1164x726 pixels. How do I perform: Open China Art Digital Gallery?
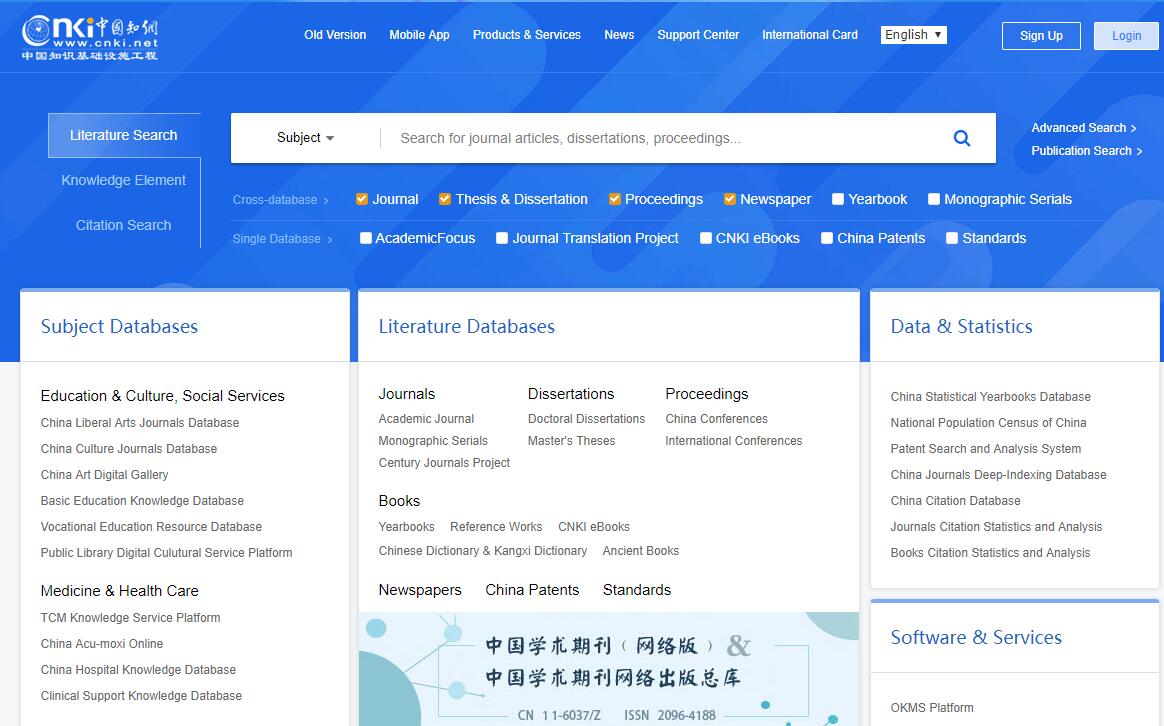105,474
